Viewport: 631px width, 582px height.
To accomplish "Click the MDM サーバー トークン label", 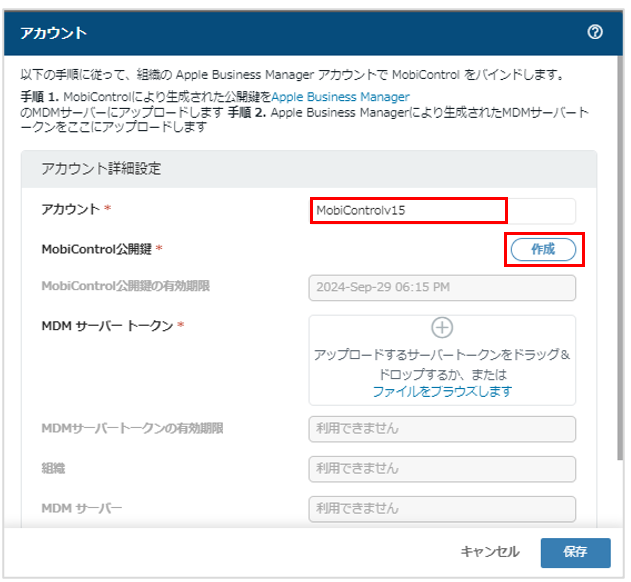I will (x=107, y=325).
